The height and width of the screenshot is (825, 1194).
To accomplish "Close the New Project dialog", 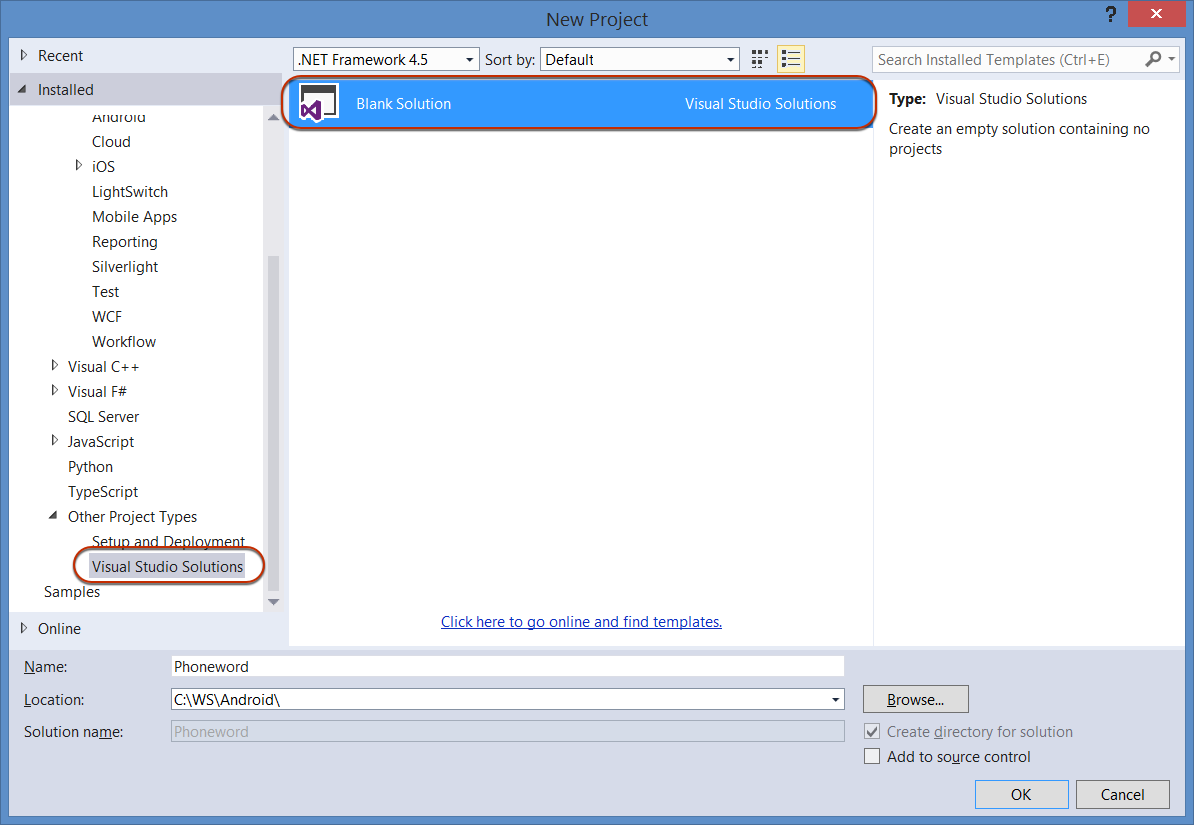I will click(x=1156, y=15).
